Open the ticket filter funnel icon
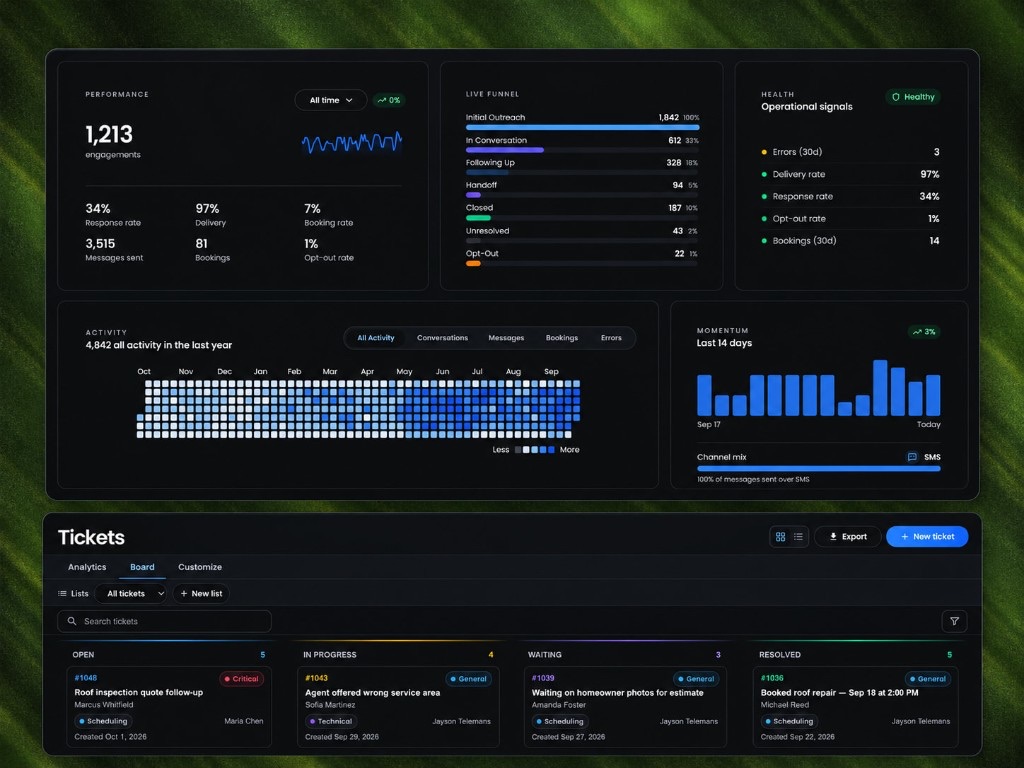This screenshot has height=768, width=1024. 954,621
